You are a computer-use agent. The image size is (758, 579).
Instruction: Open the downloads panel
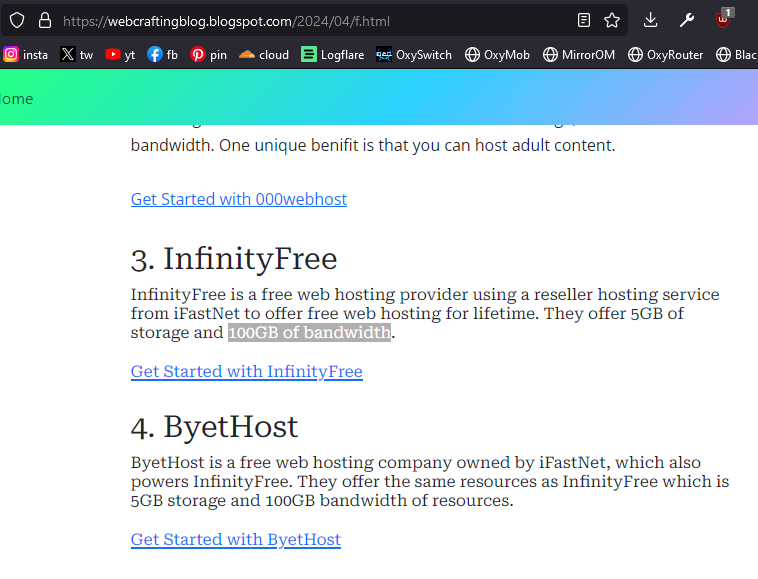coord(650,20)
